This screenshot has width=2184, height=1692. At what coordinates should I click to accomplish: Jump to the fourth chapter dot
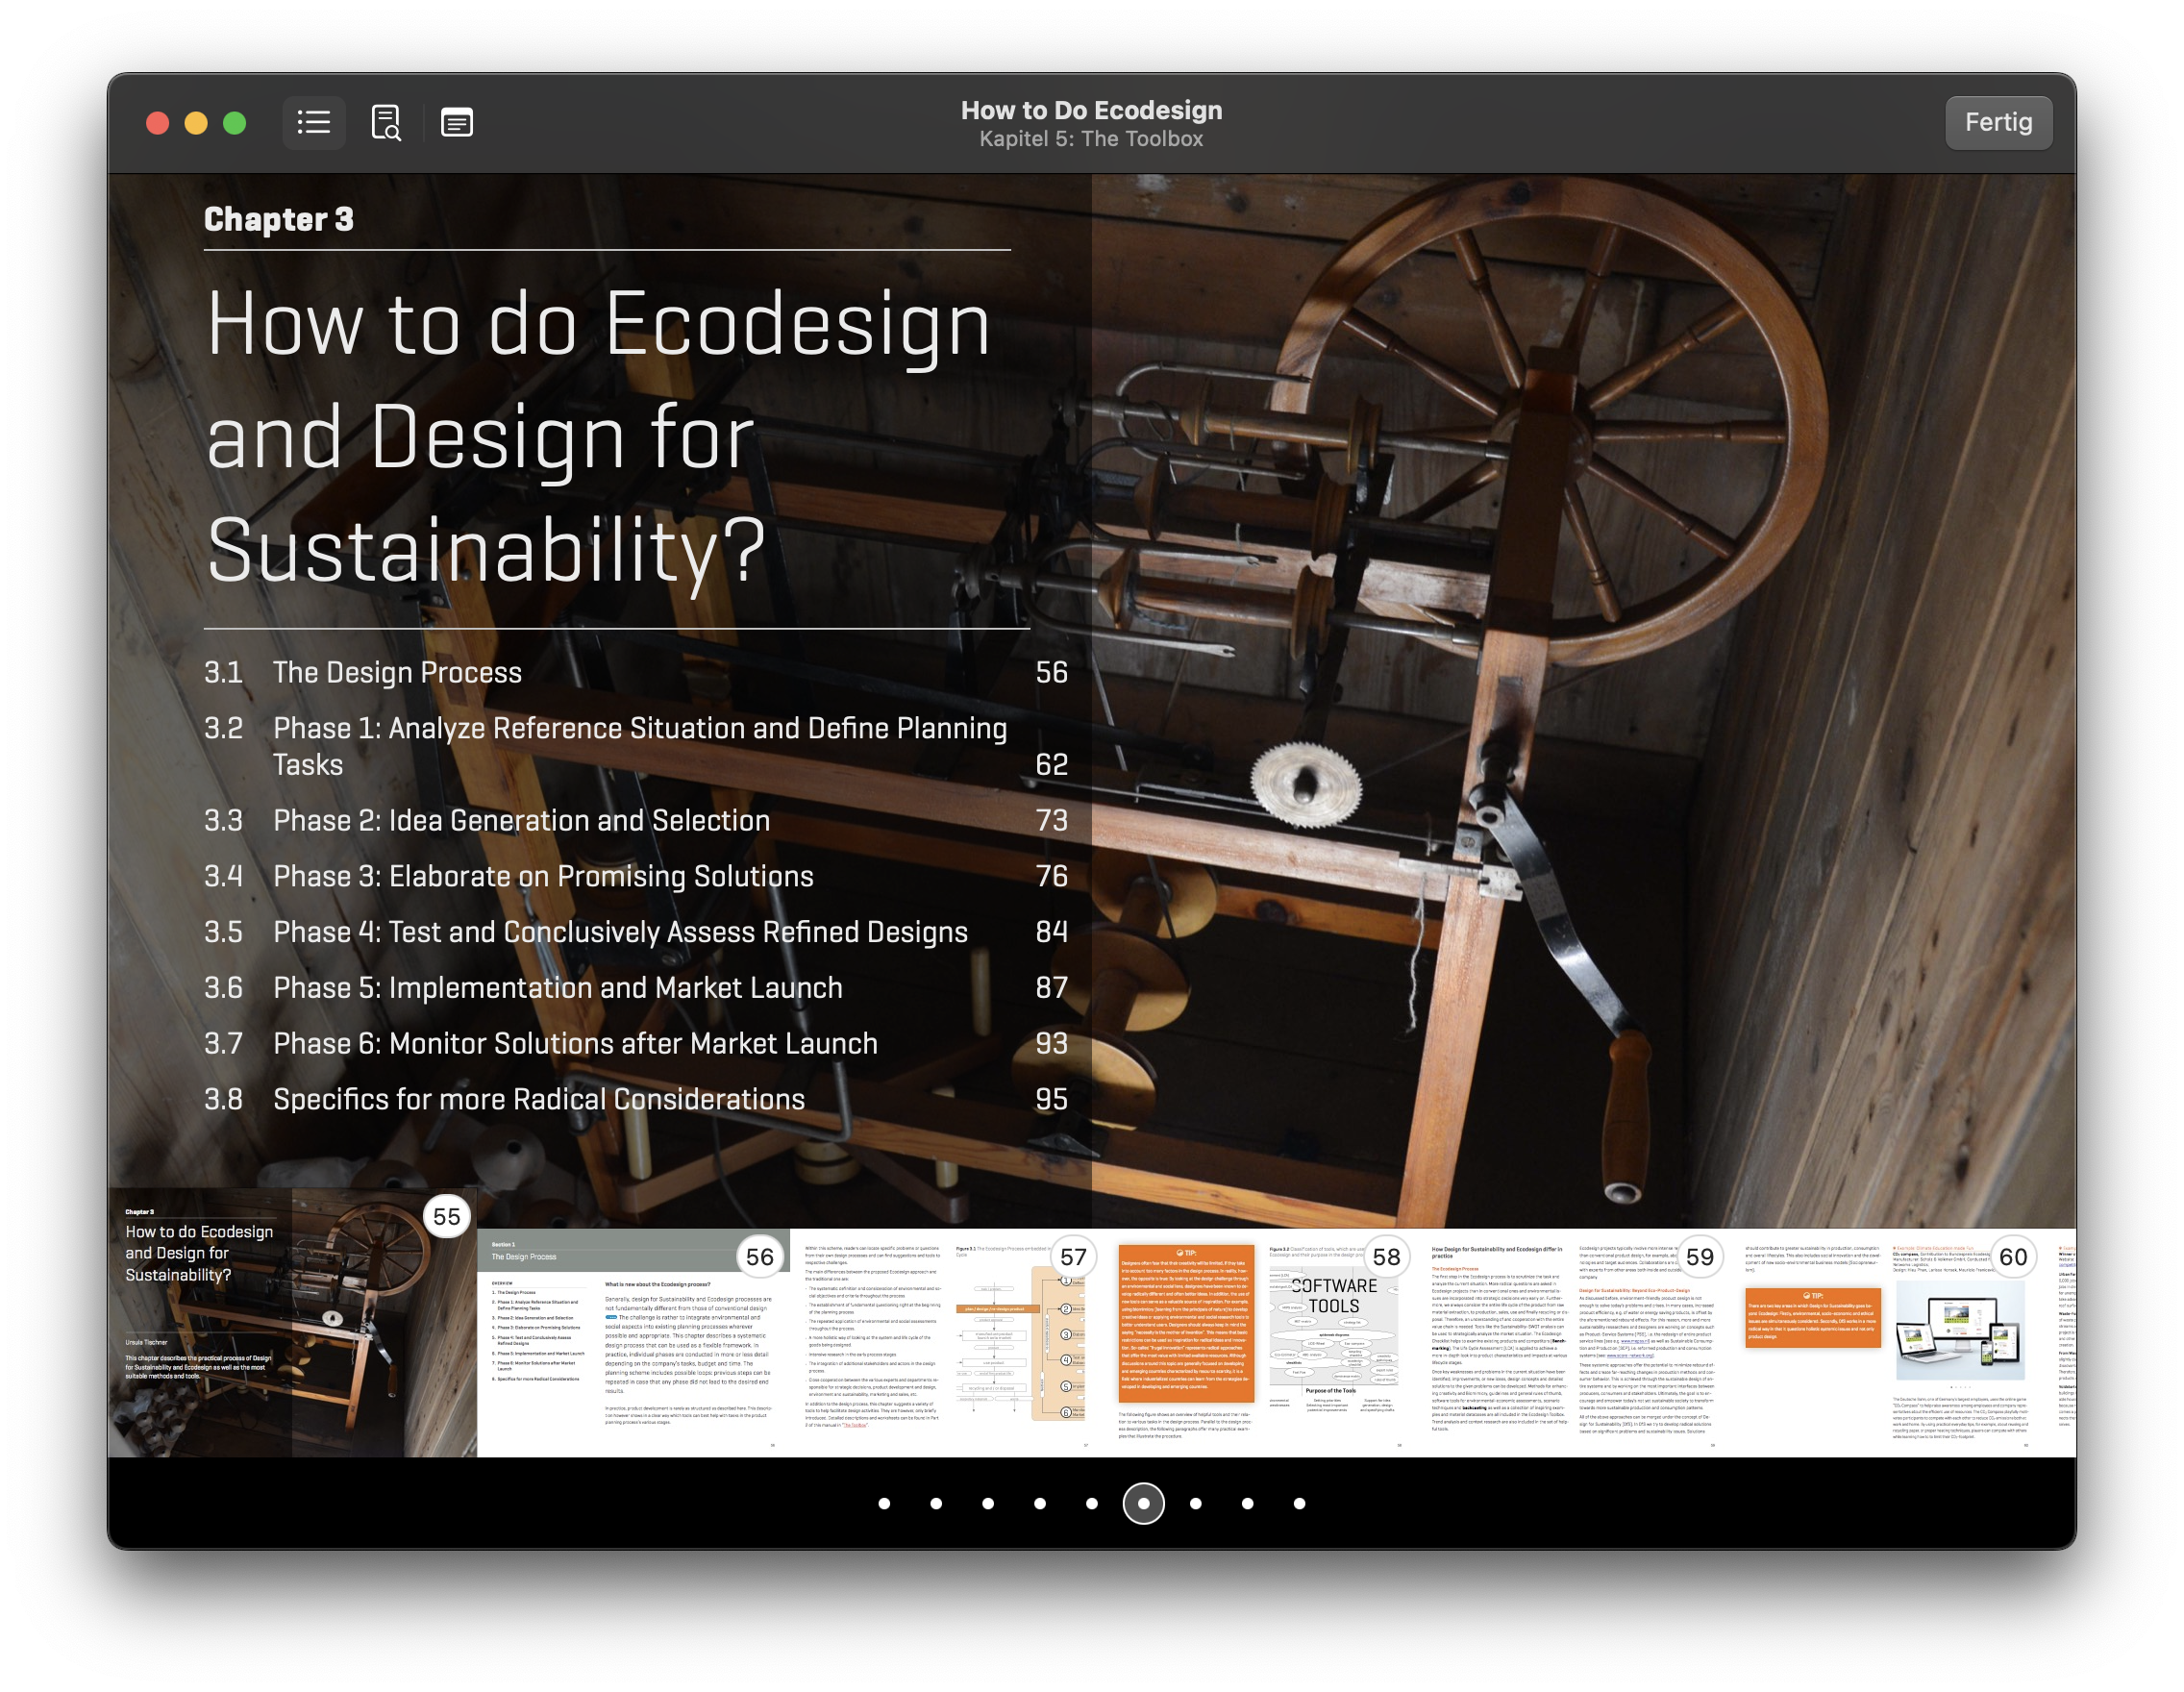(x=1040, y=1503)
